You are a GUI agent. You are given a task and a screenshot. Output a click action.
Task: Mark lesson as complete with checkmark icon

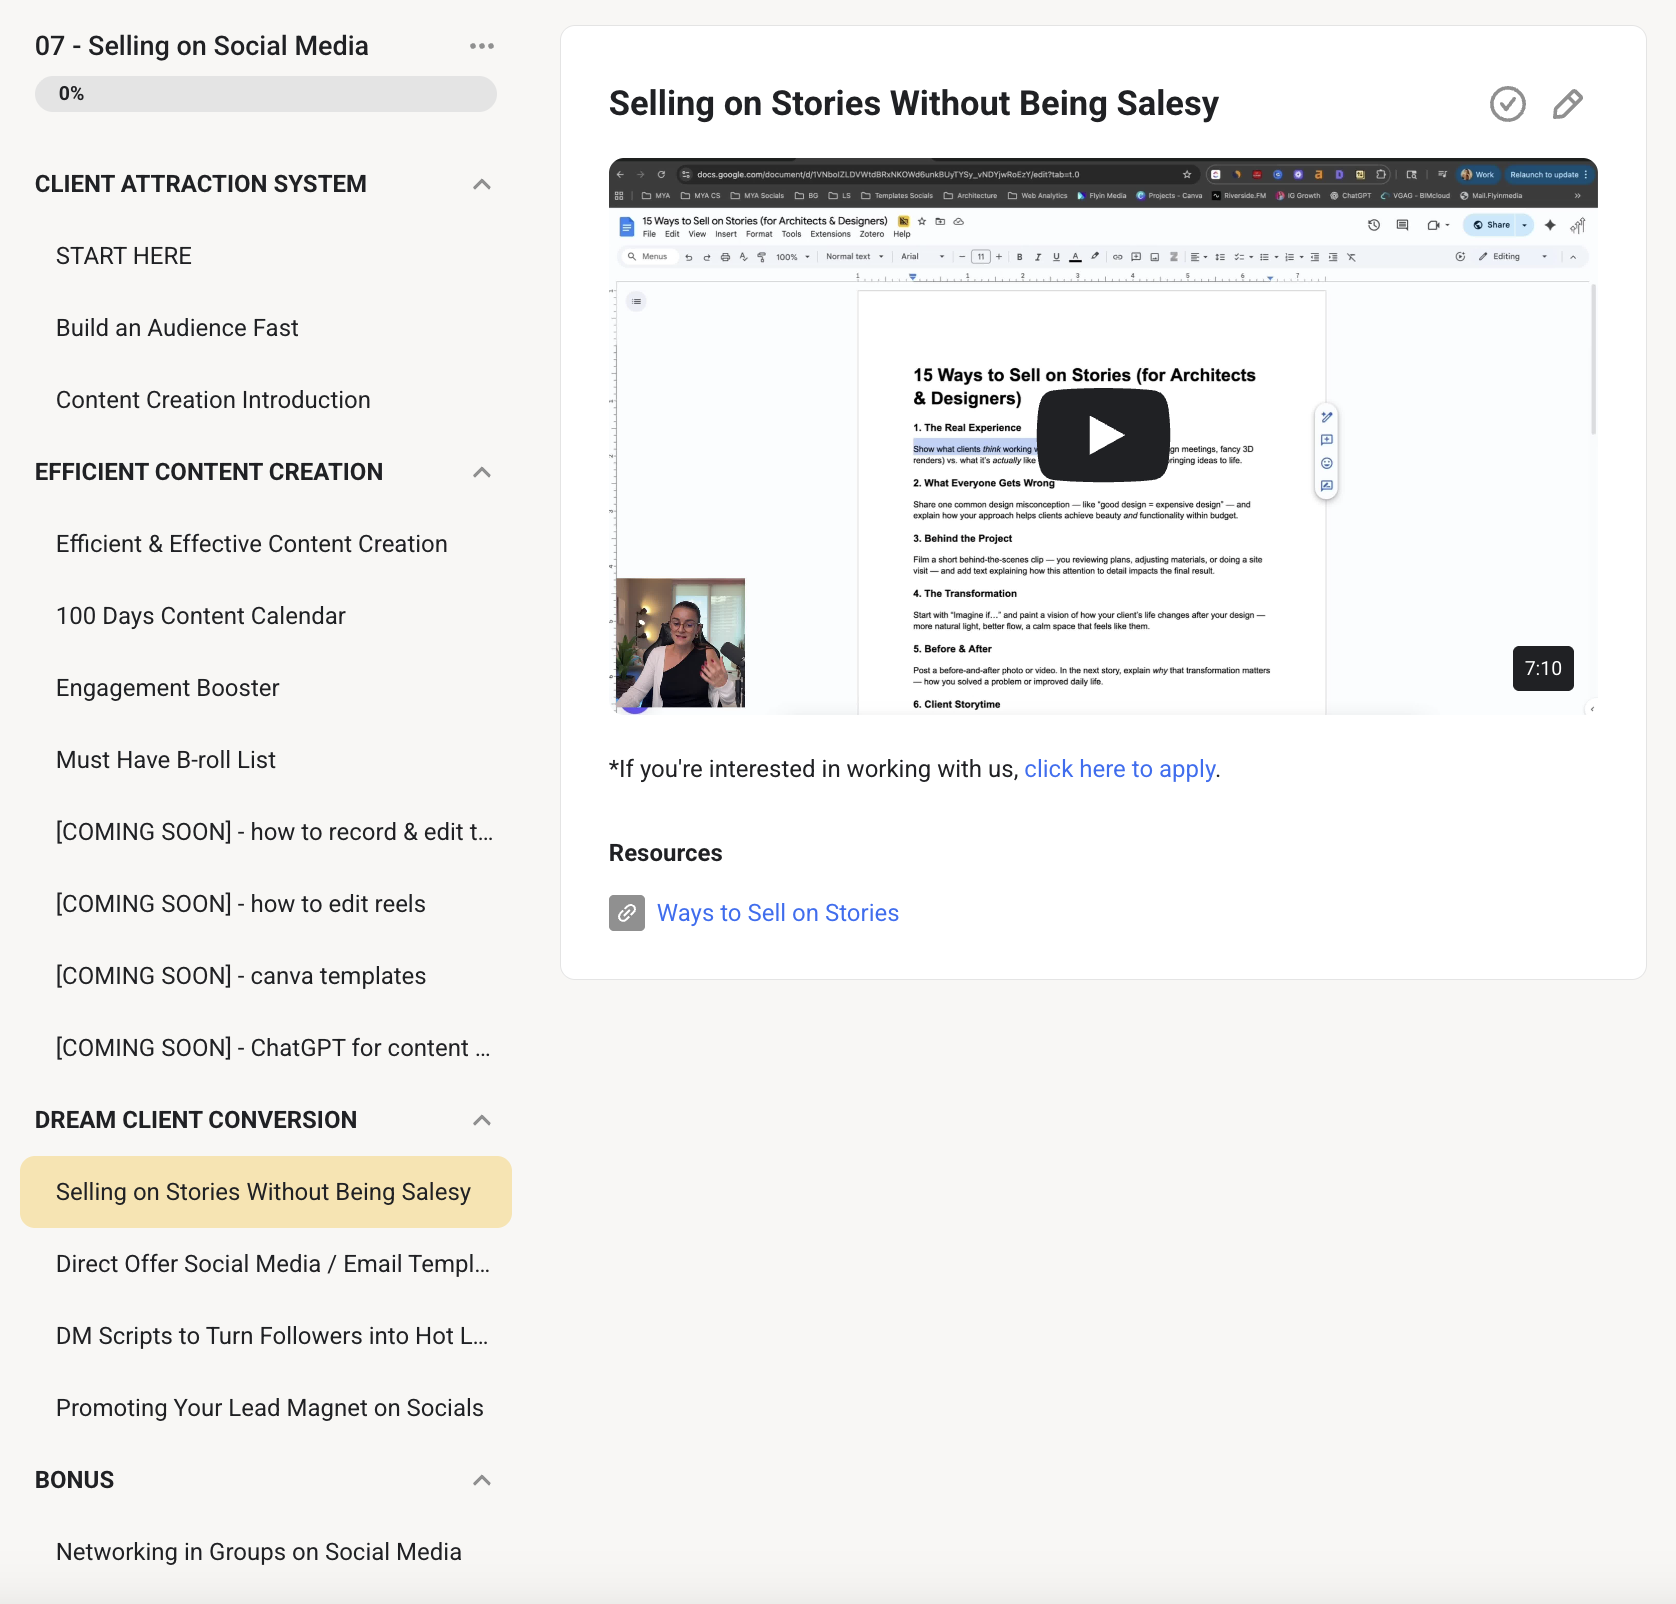coord(1507,104)
